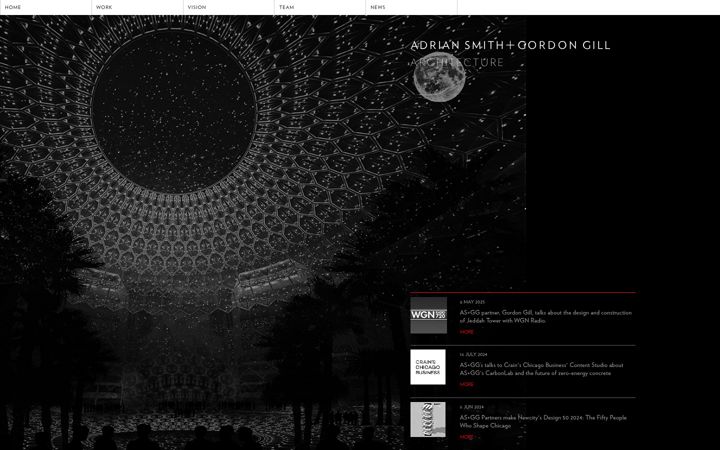Screen dimensions: 720x450
Task: Open the Crain's Chicago Business thumbnail
Action: click(428, 367)
